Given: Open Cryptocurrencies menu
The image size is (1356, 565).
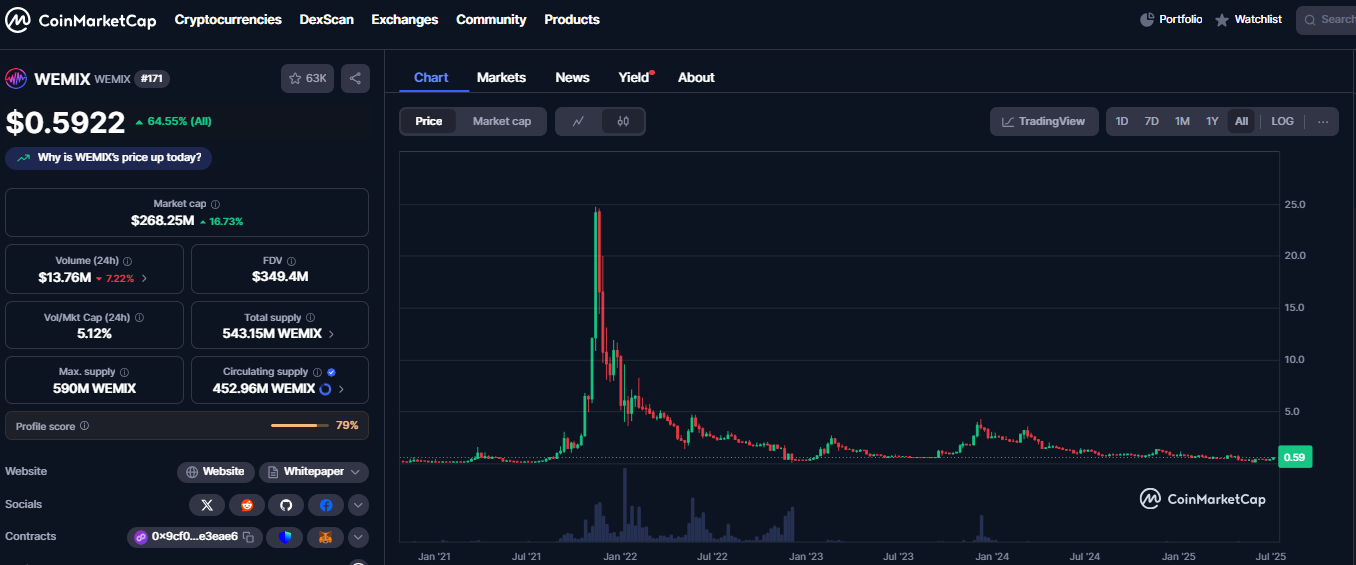Looking at the screenshot, I should click(x=228, y=19).
